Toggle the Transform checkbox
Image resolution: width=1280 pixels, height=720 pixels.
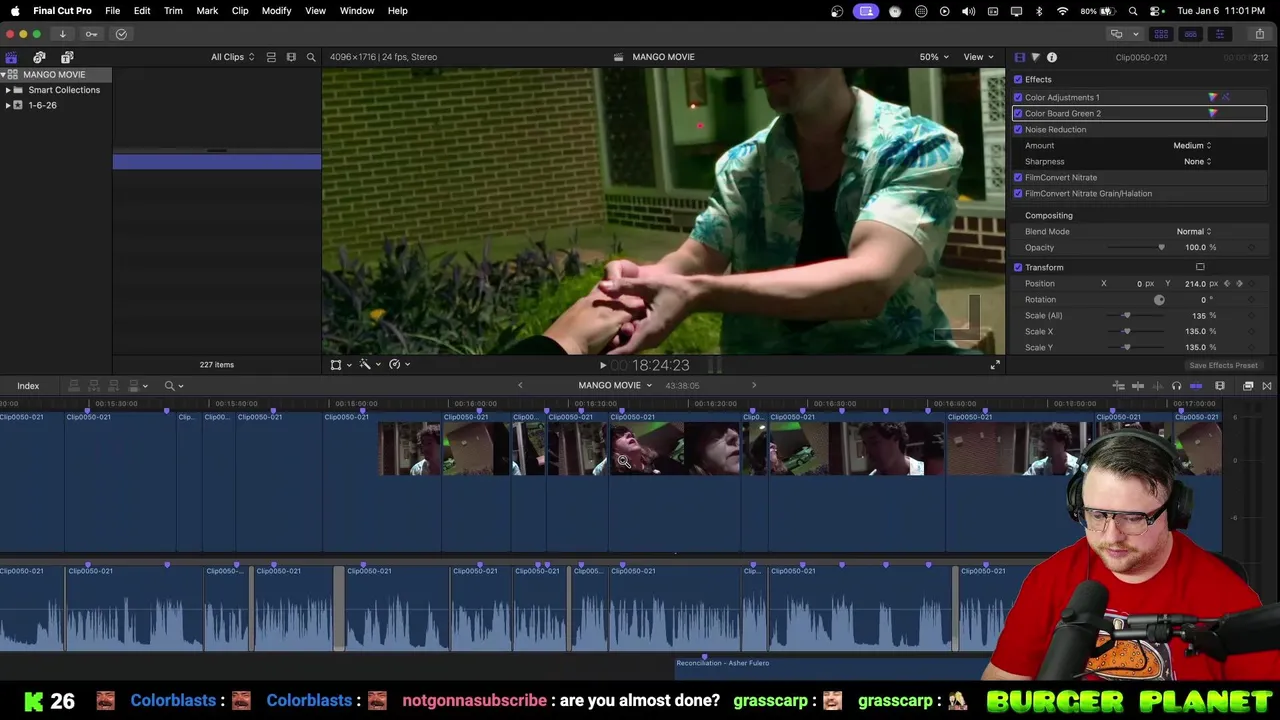(x=1018, y=267)
